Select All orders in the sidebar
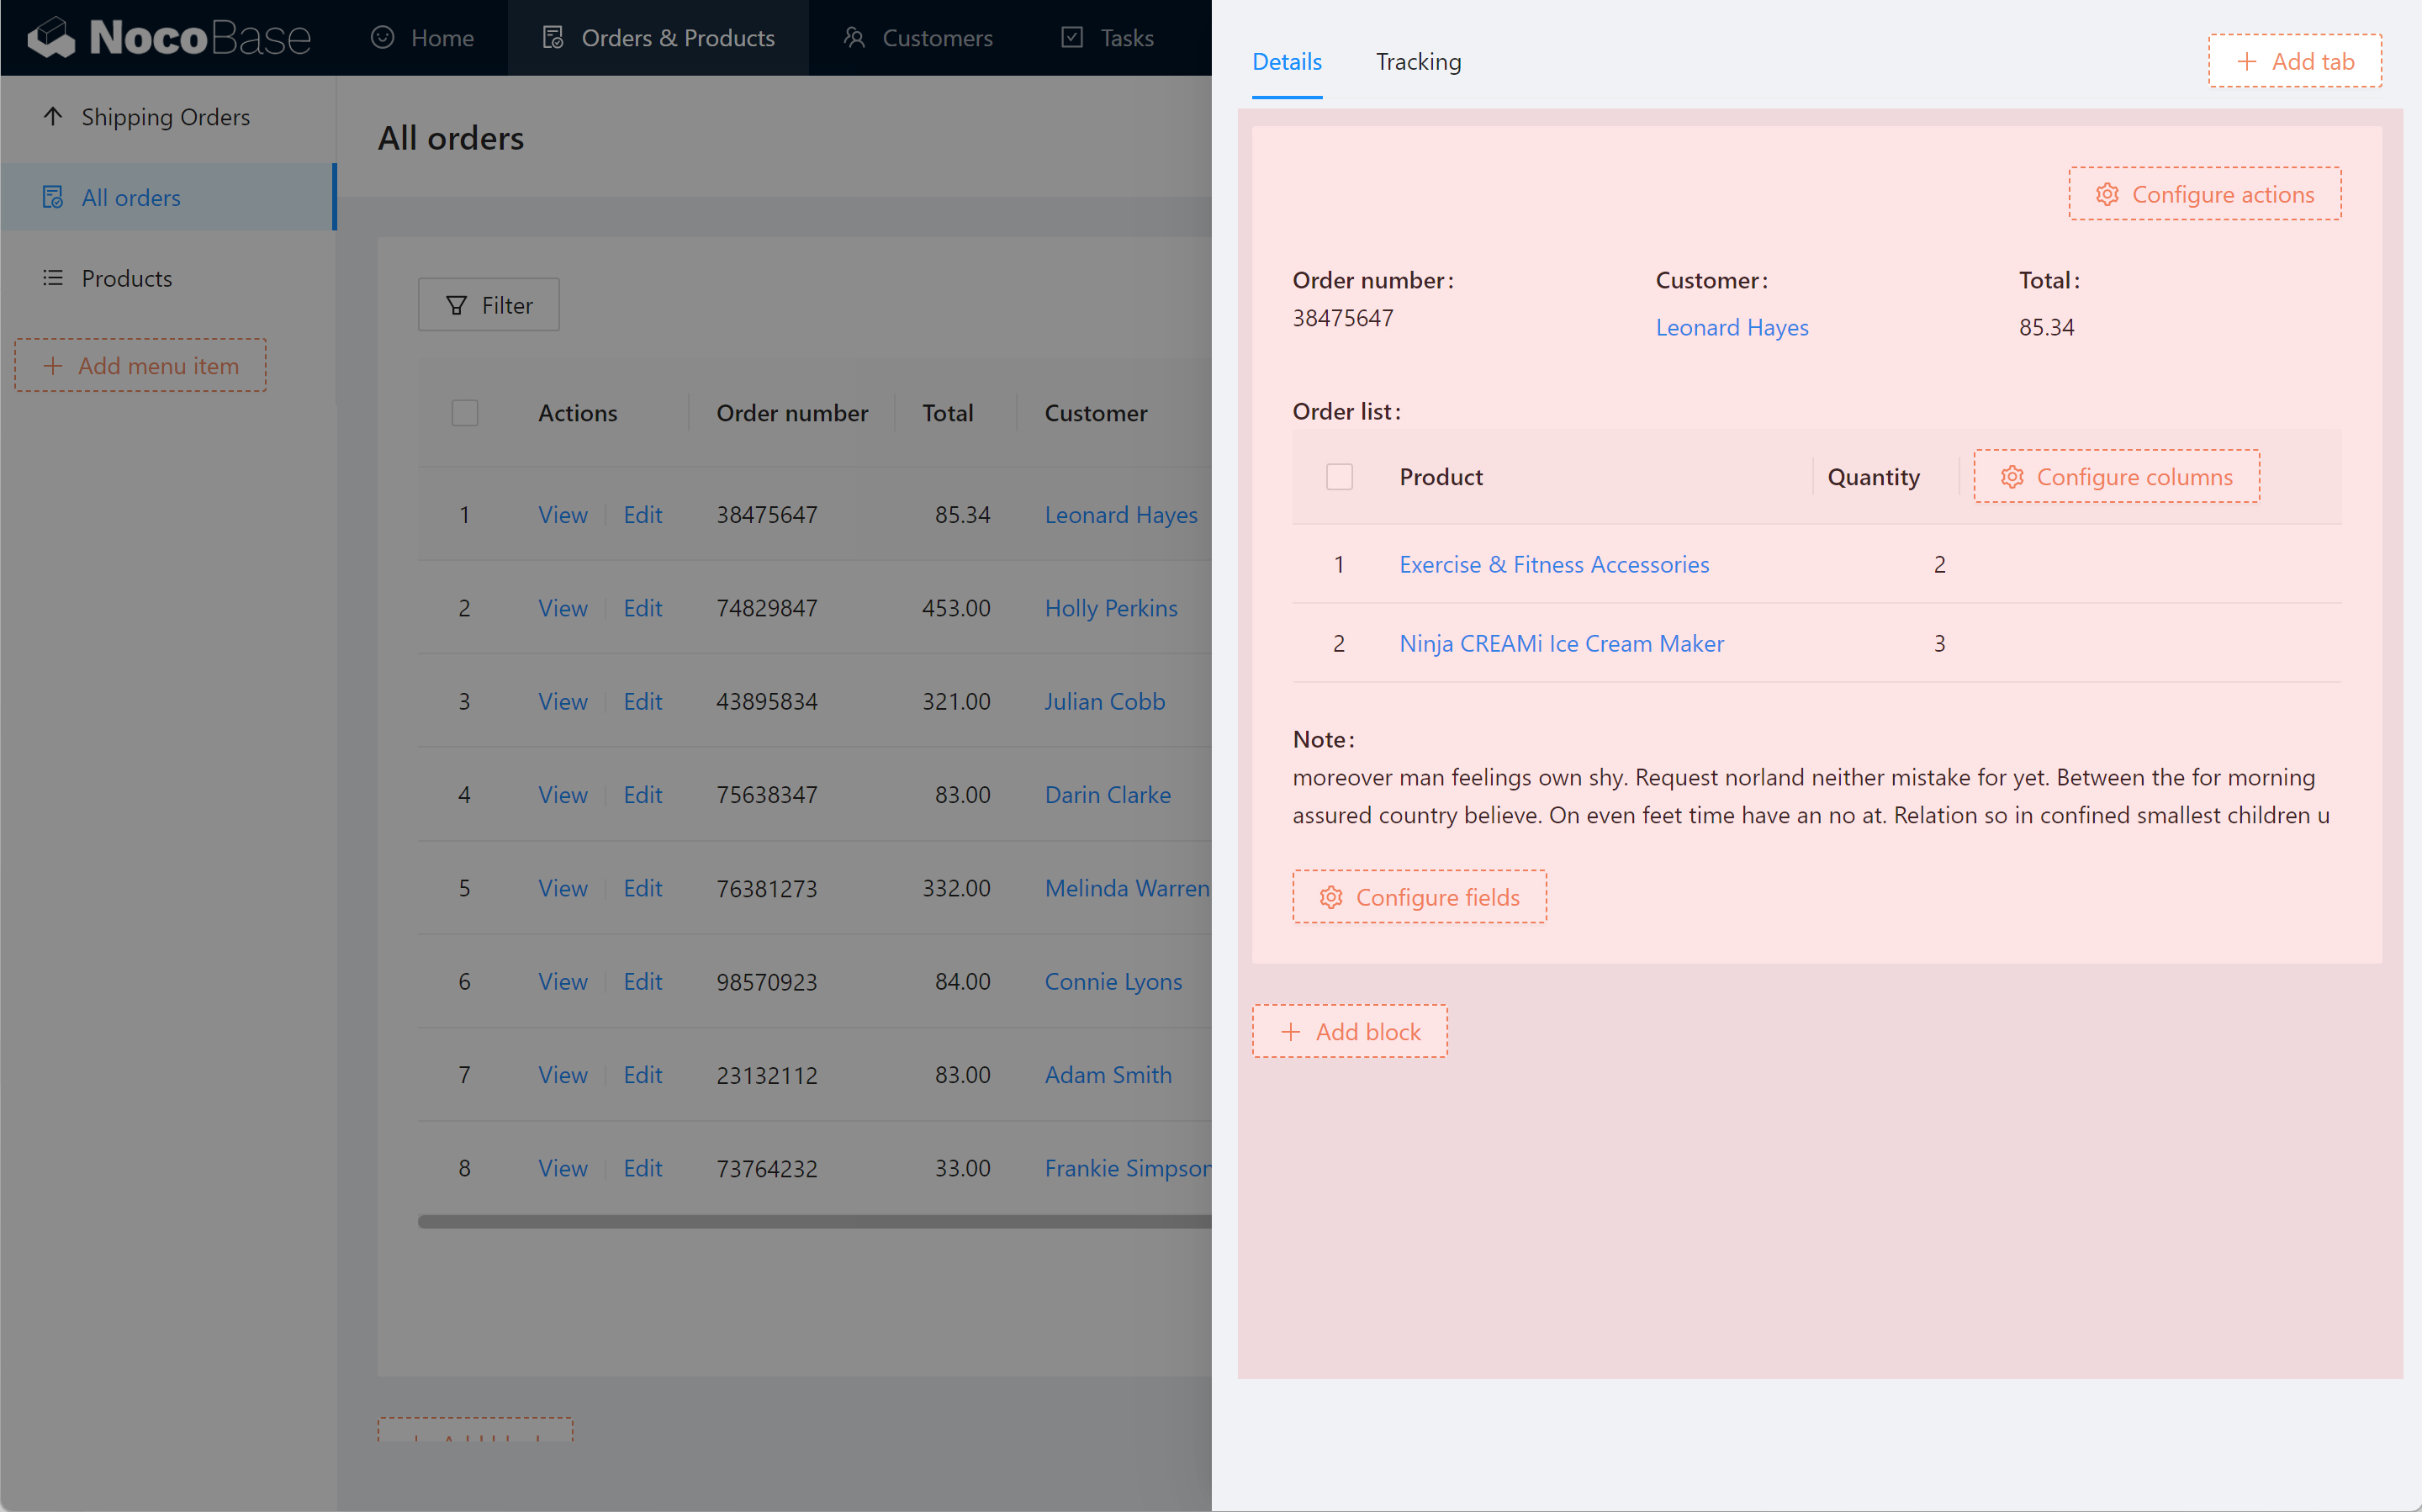This screenshot has height=1512, width=2422. 131,198
